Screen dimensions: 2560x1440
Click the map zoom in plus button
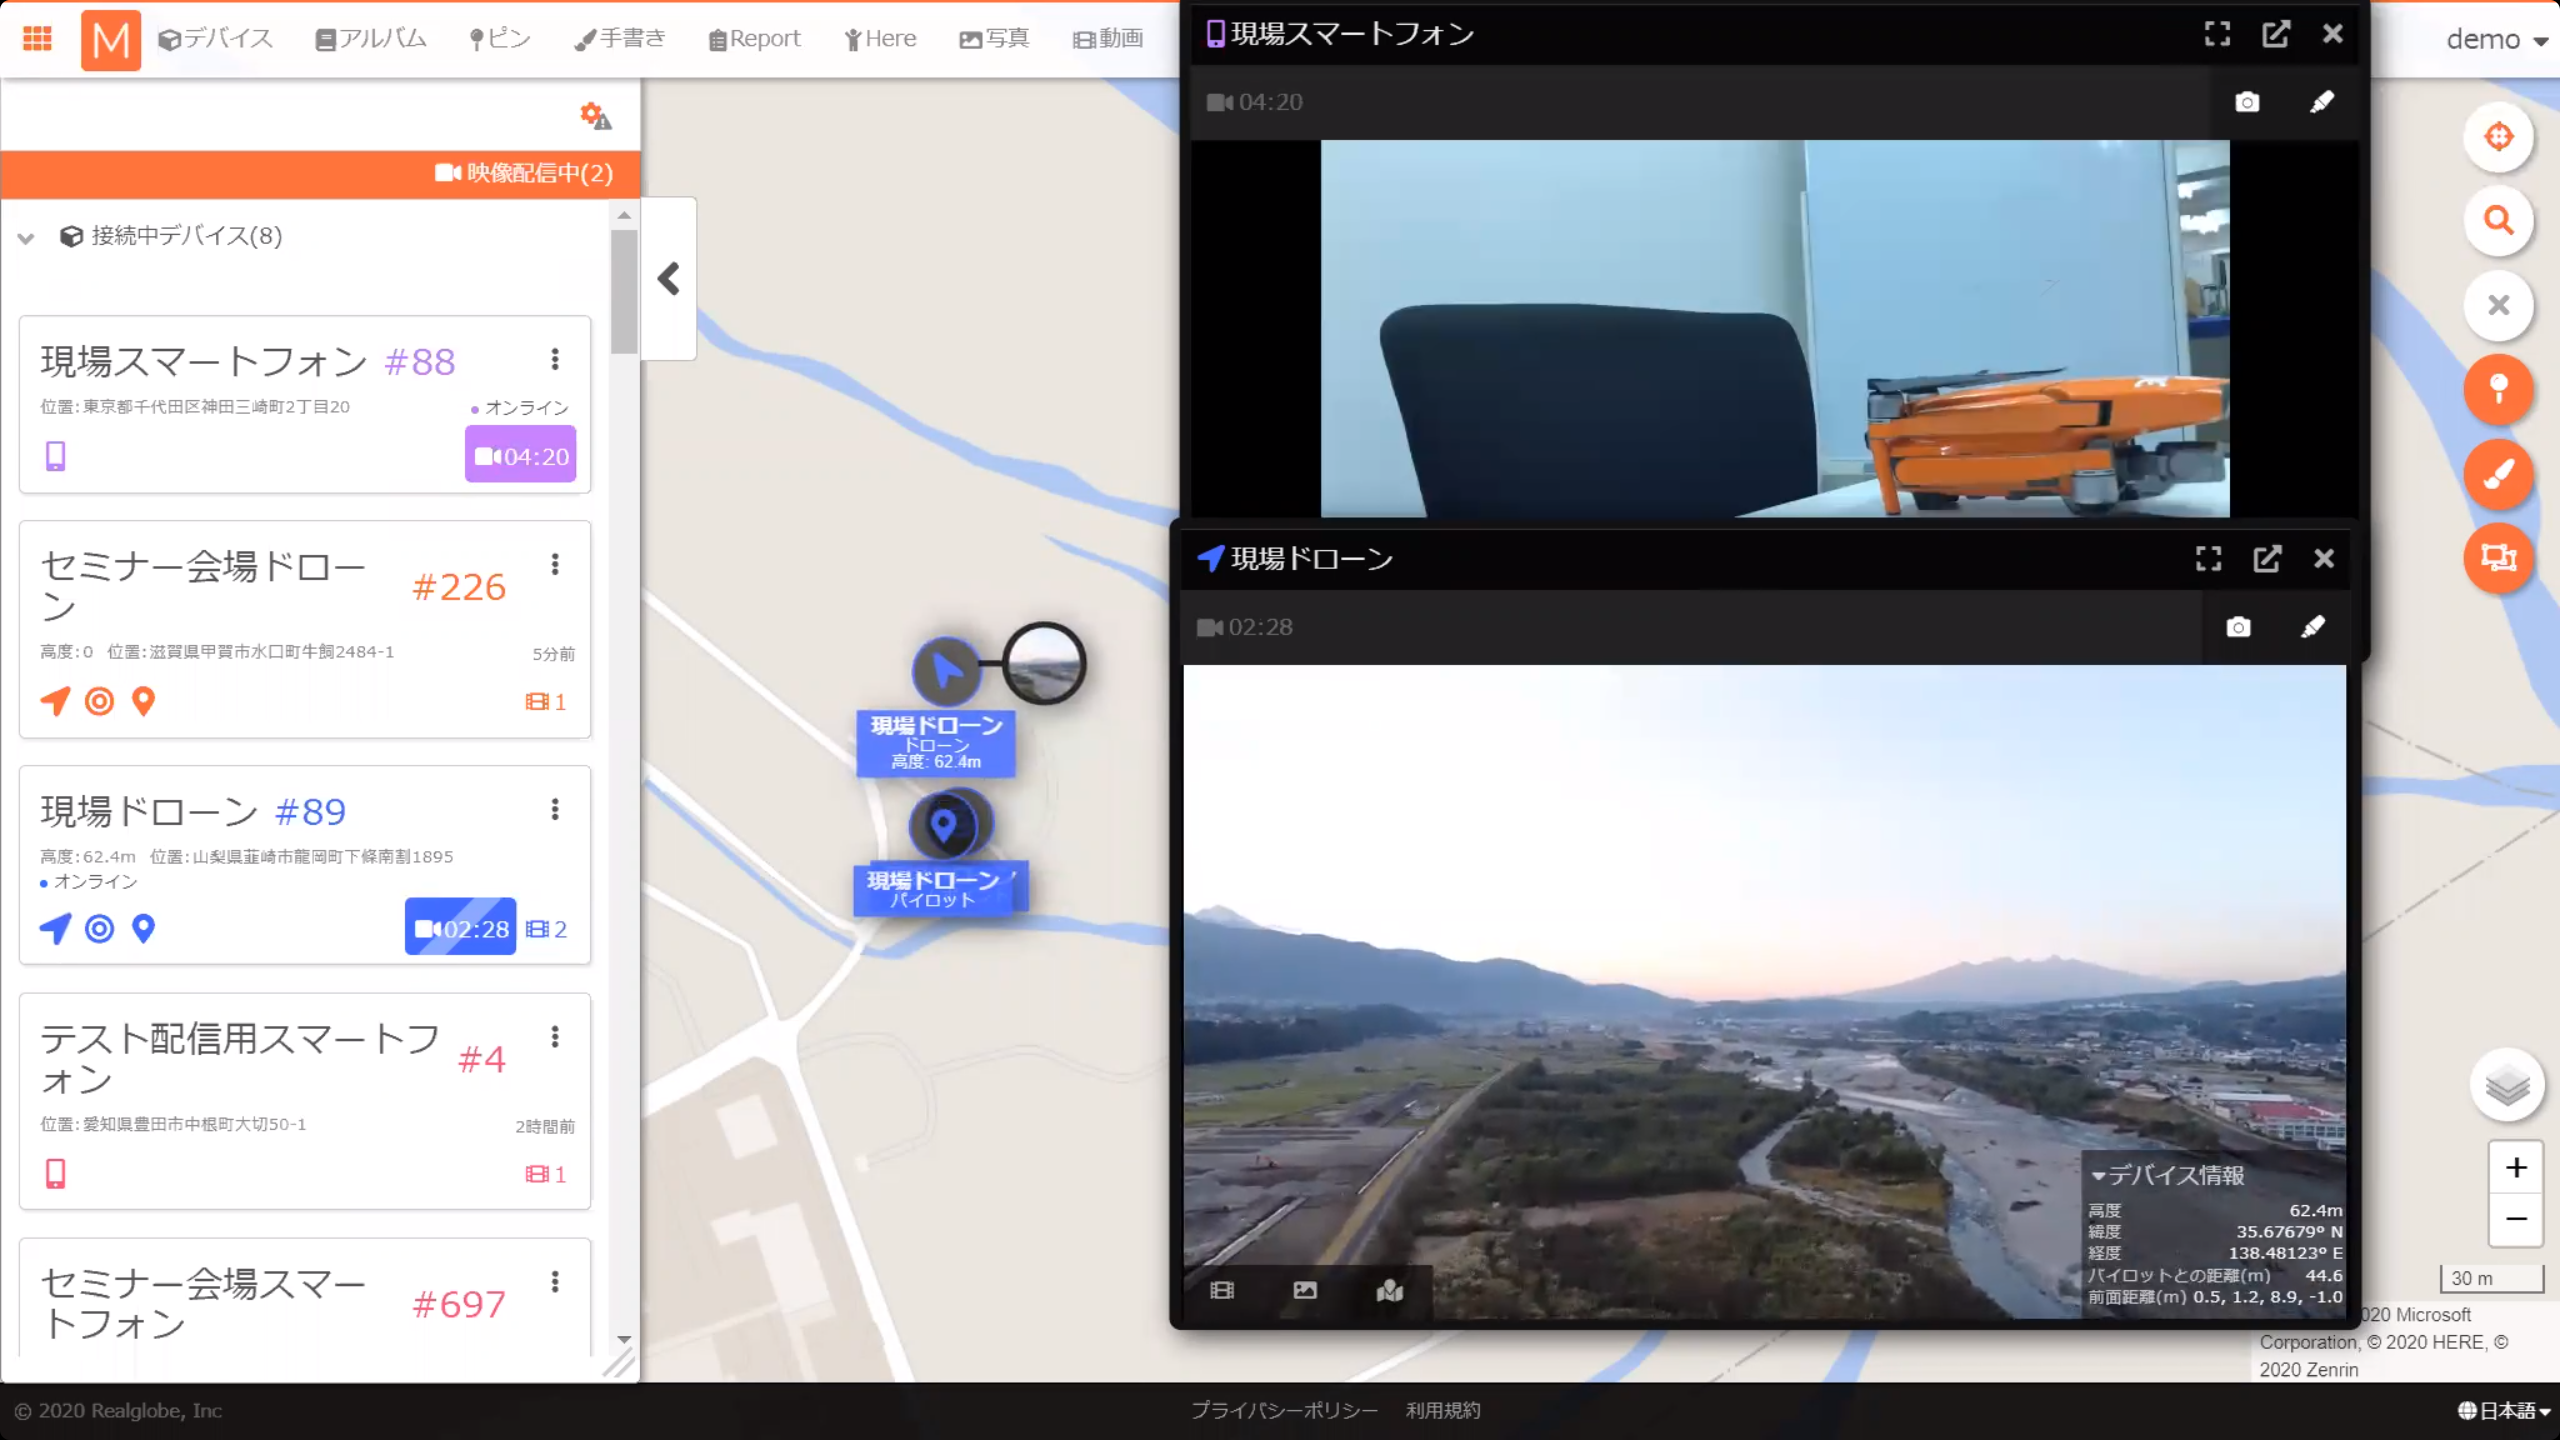pos(2516,1168)
